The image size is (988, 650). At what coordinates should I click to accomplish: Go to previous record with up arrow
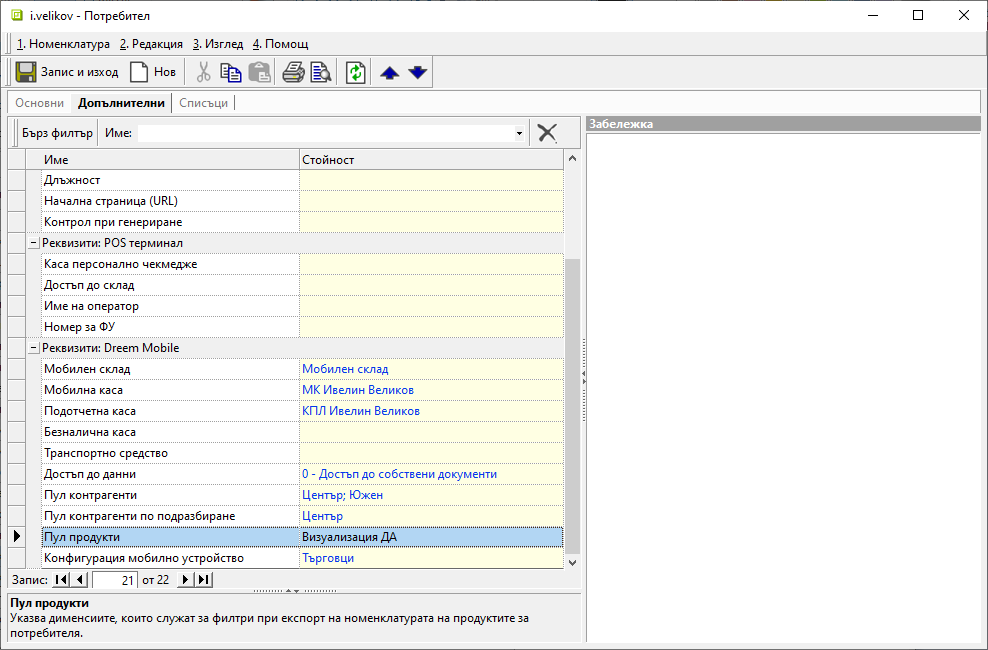coord(390,72)
